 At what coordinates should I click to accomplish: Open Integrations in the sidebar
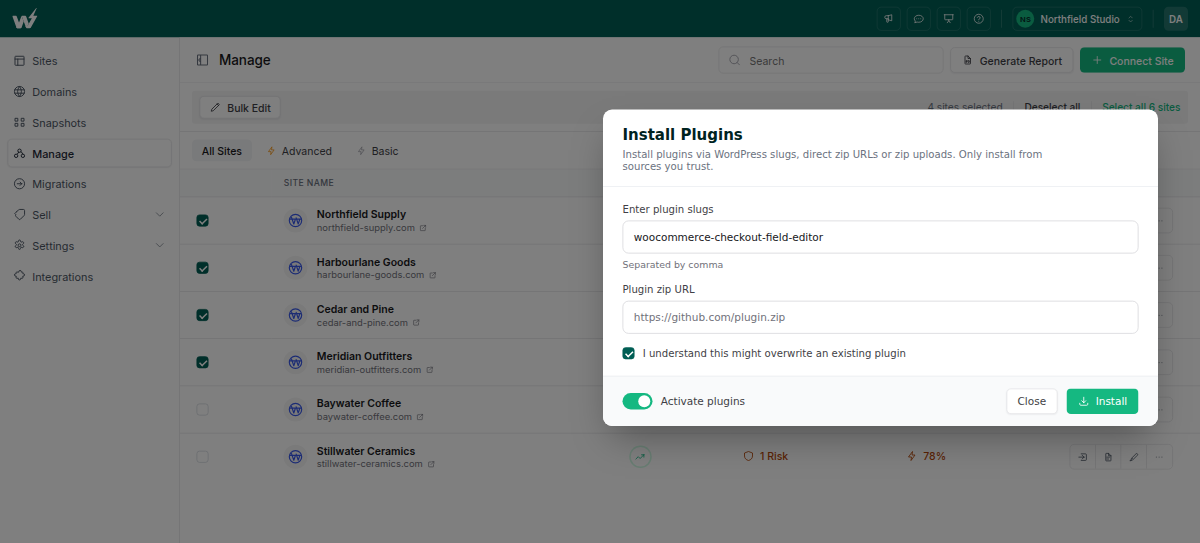tap(90, 277)
